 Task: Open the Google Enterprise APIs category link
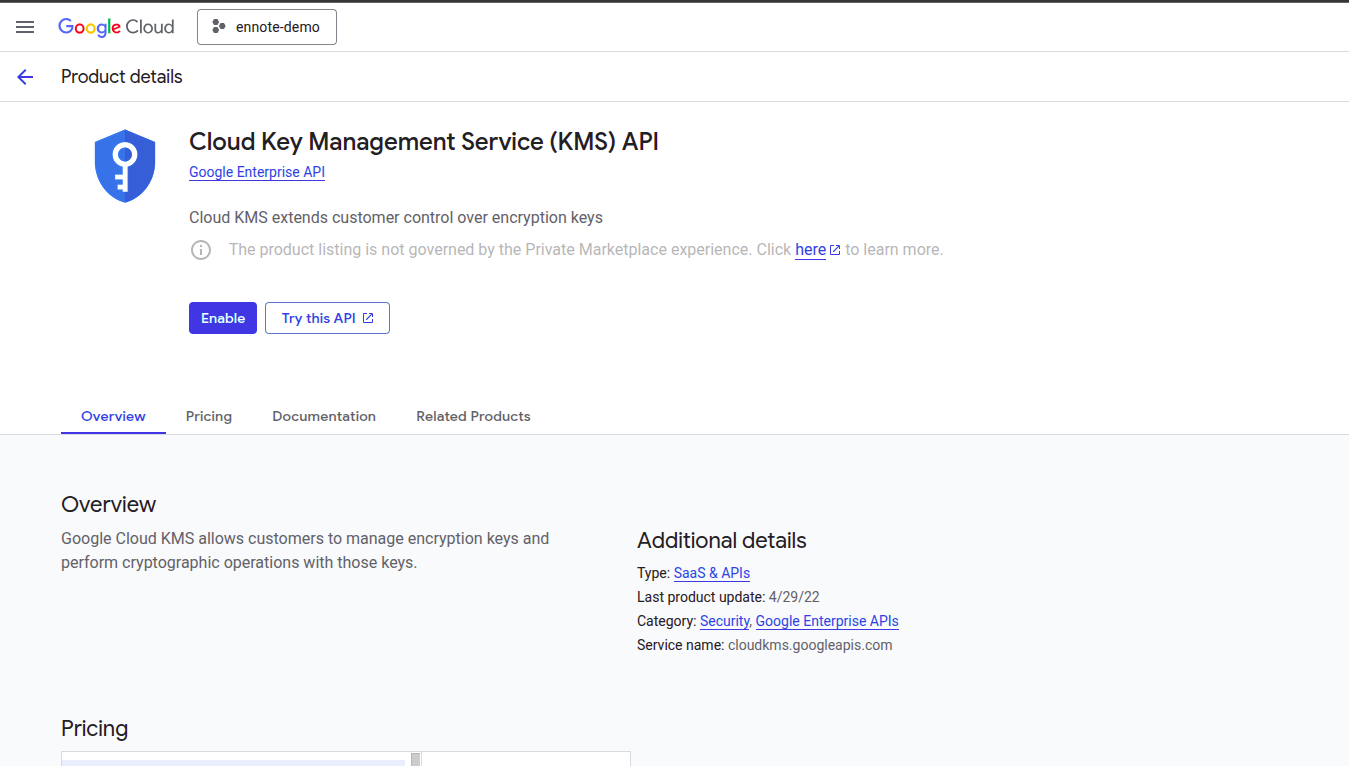click(x=827, y=621)
